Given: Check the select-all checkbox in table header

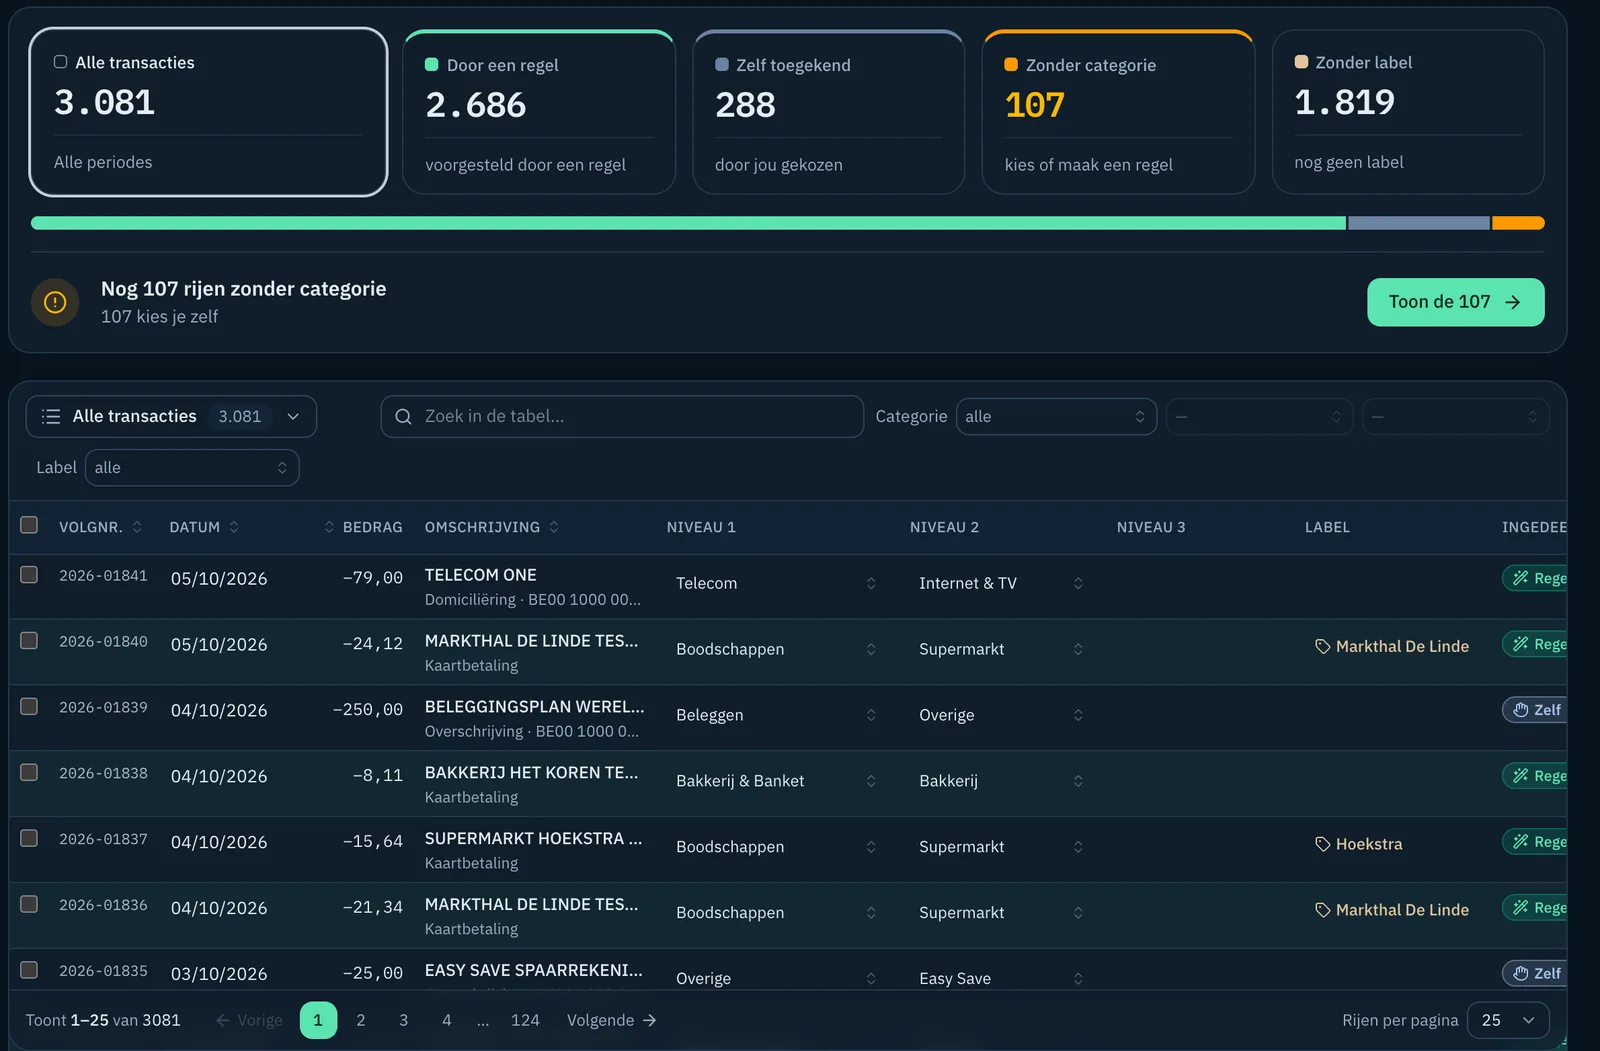Looking at the screenshot, I should (x=29, y=525).
